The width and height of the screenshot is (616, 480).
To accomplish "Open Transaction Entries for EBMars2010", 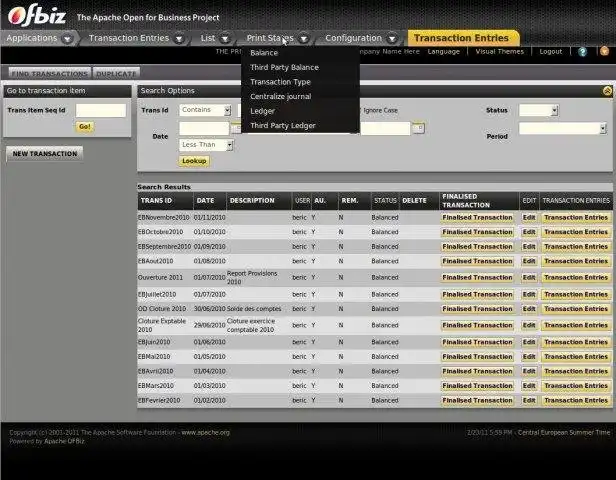I will pyautogui.click(x=576, y=386).
